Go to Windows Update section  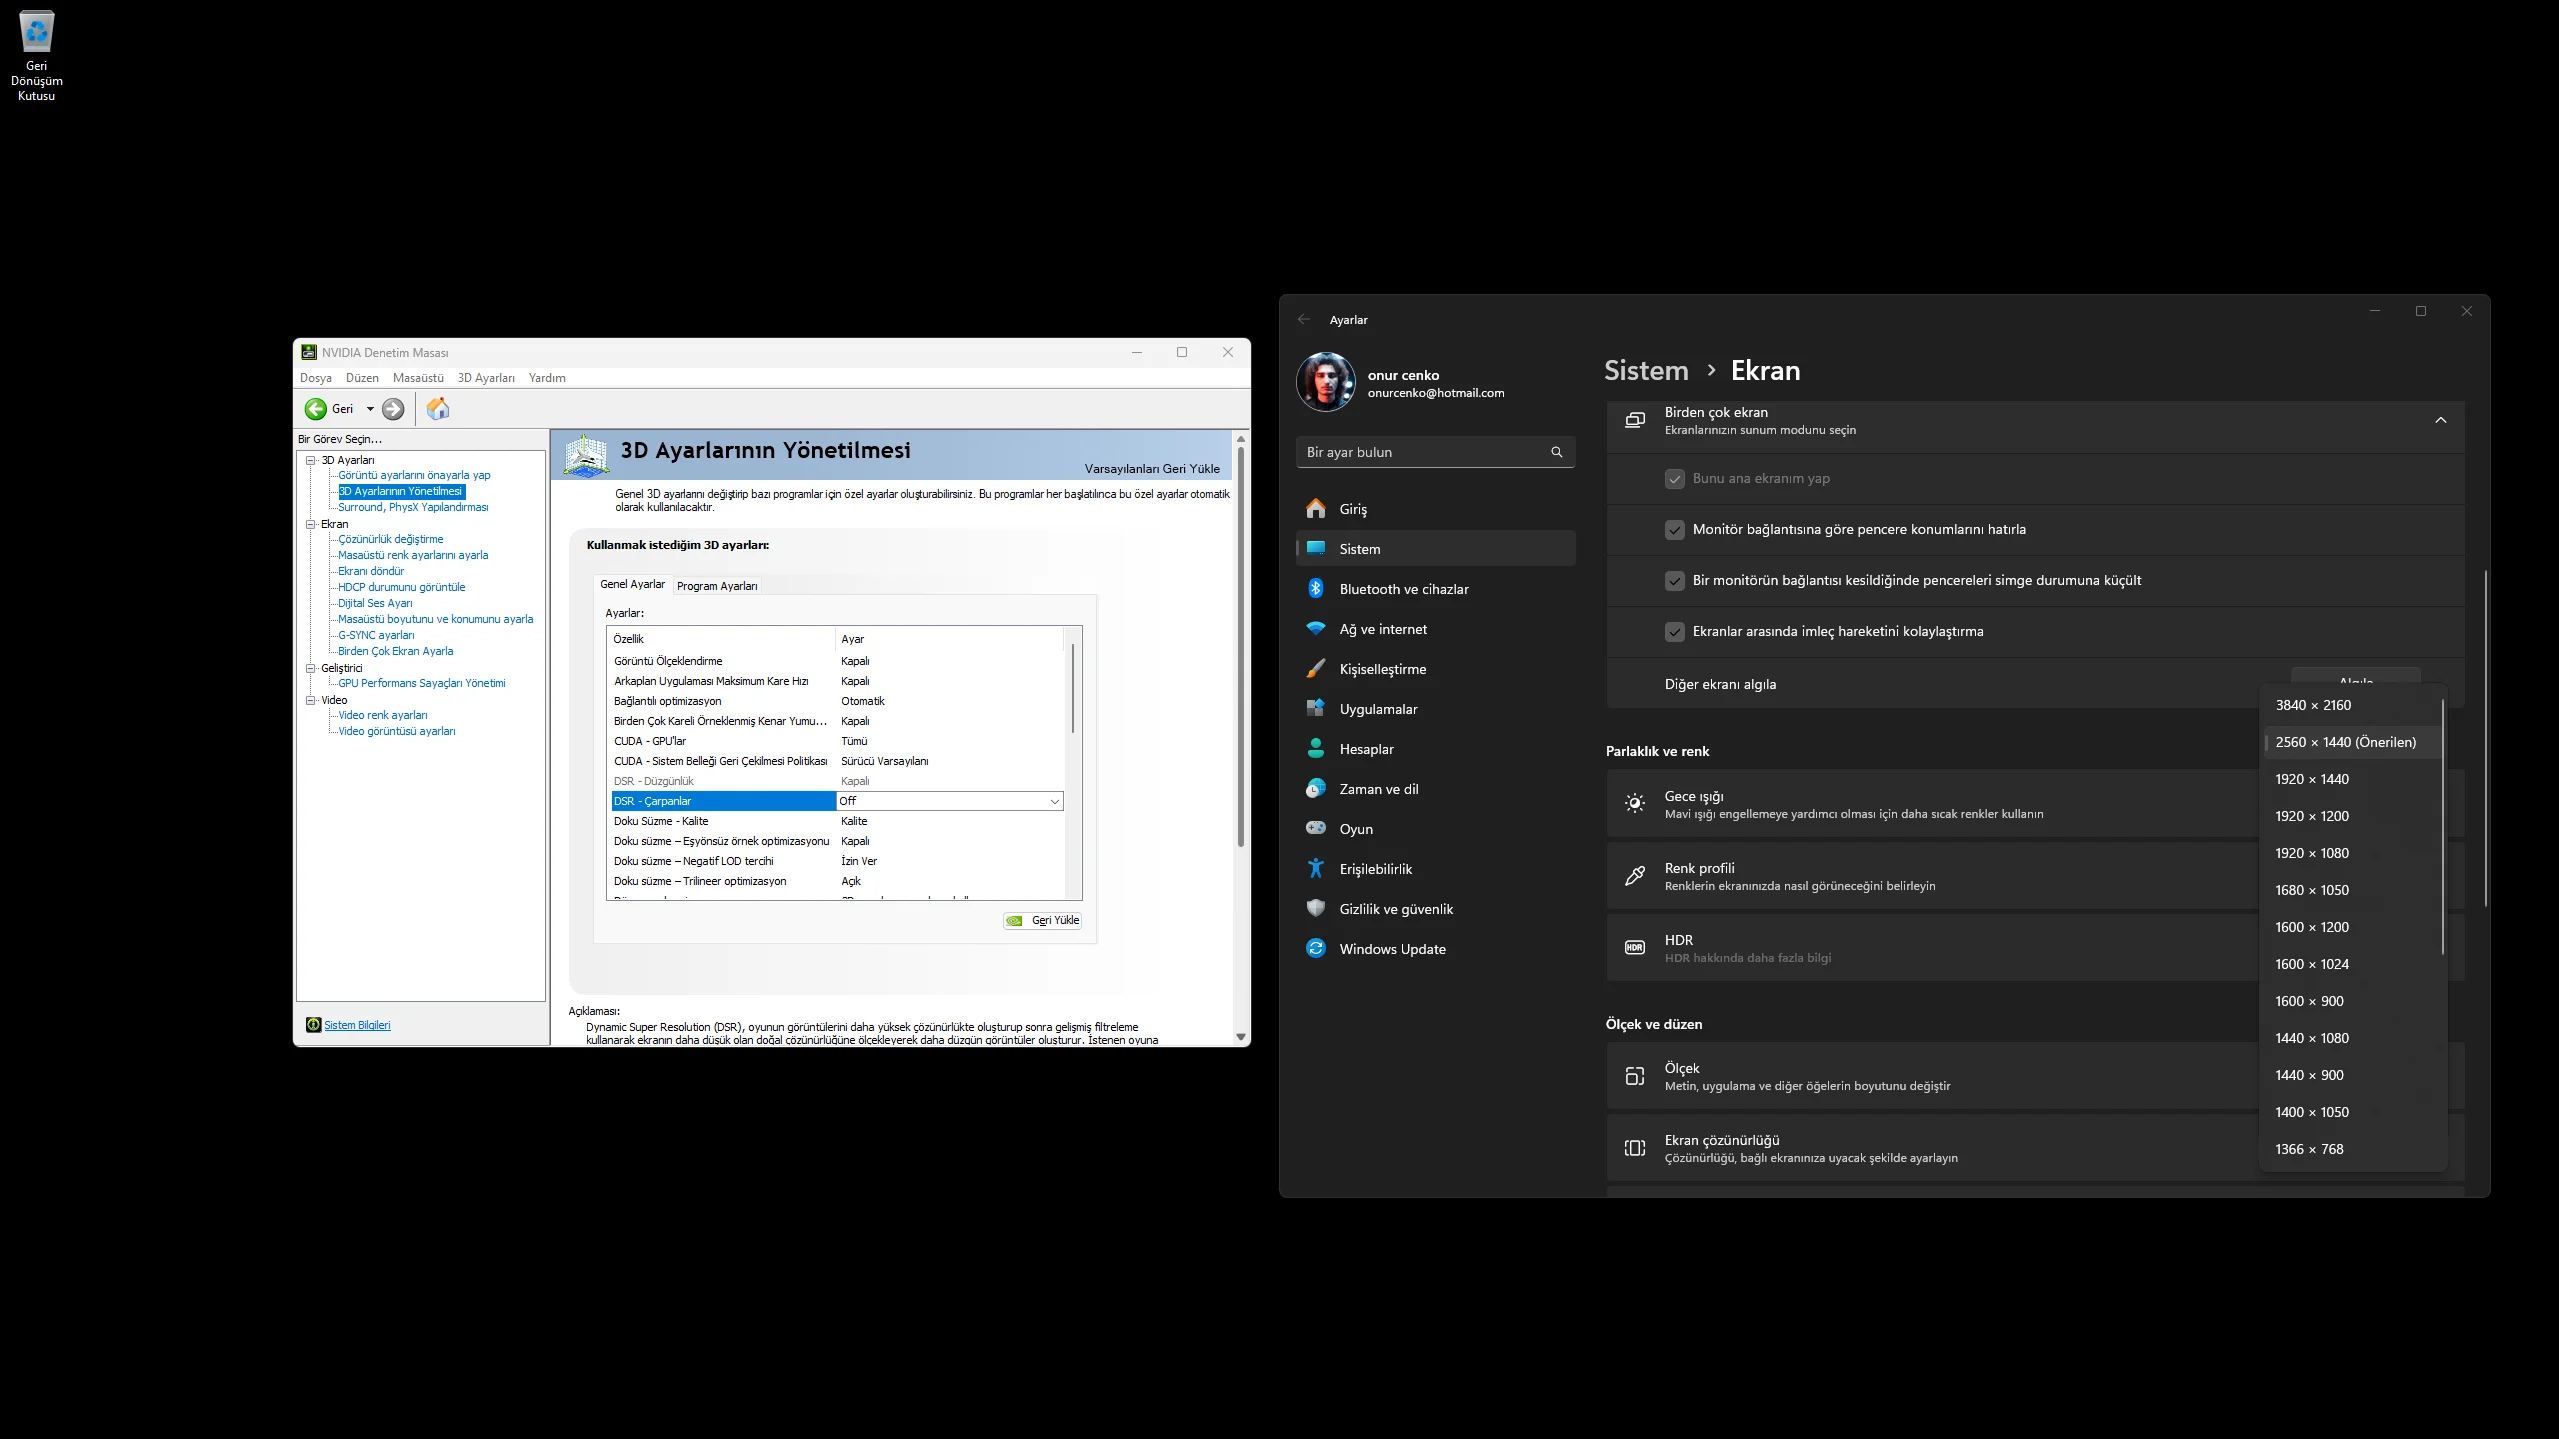1392,949
